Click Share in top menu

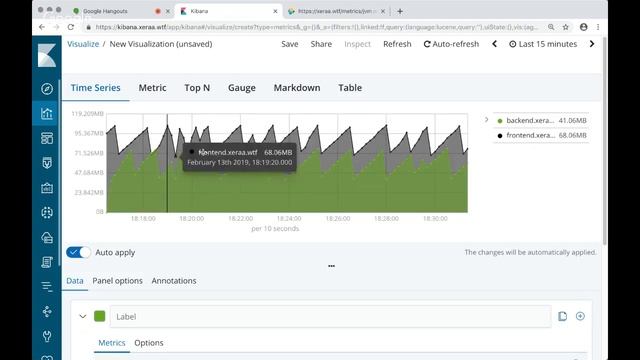point(321,44)
